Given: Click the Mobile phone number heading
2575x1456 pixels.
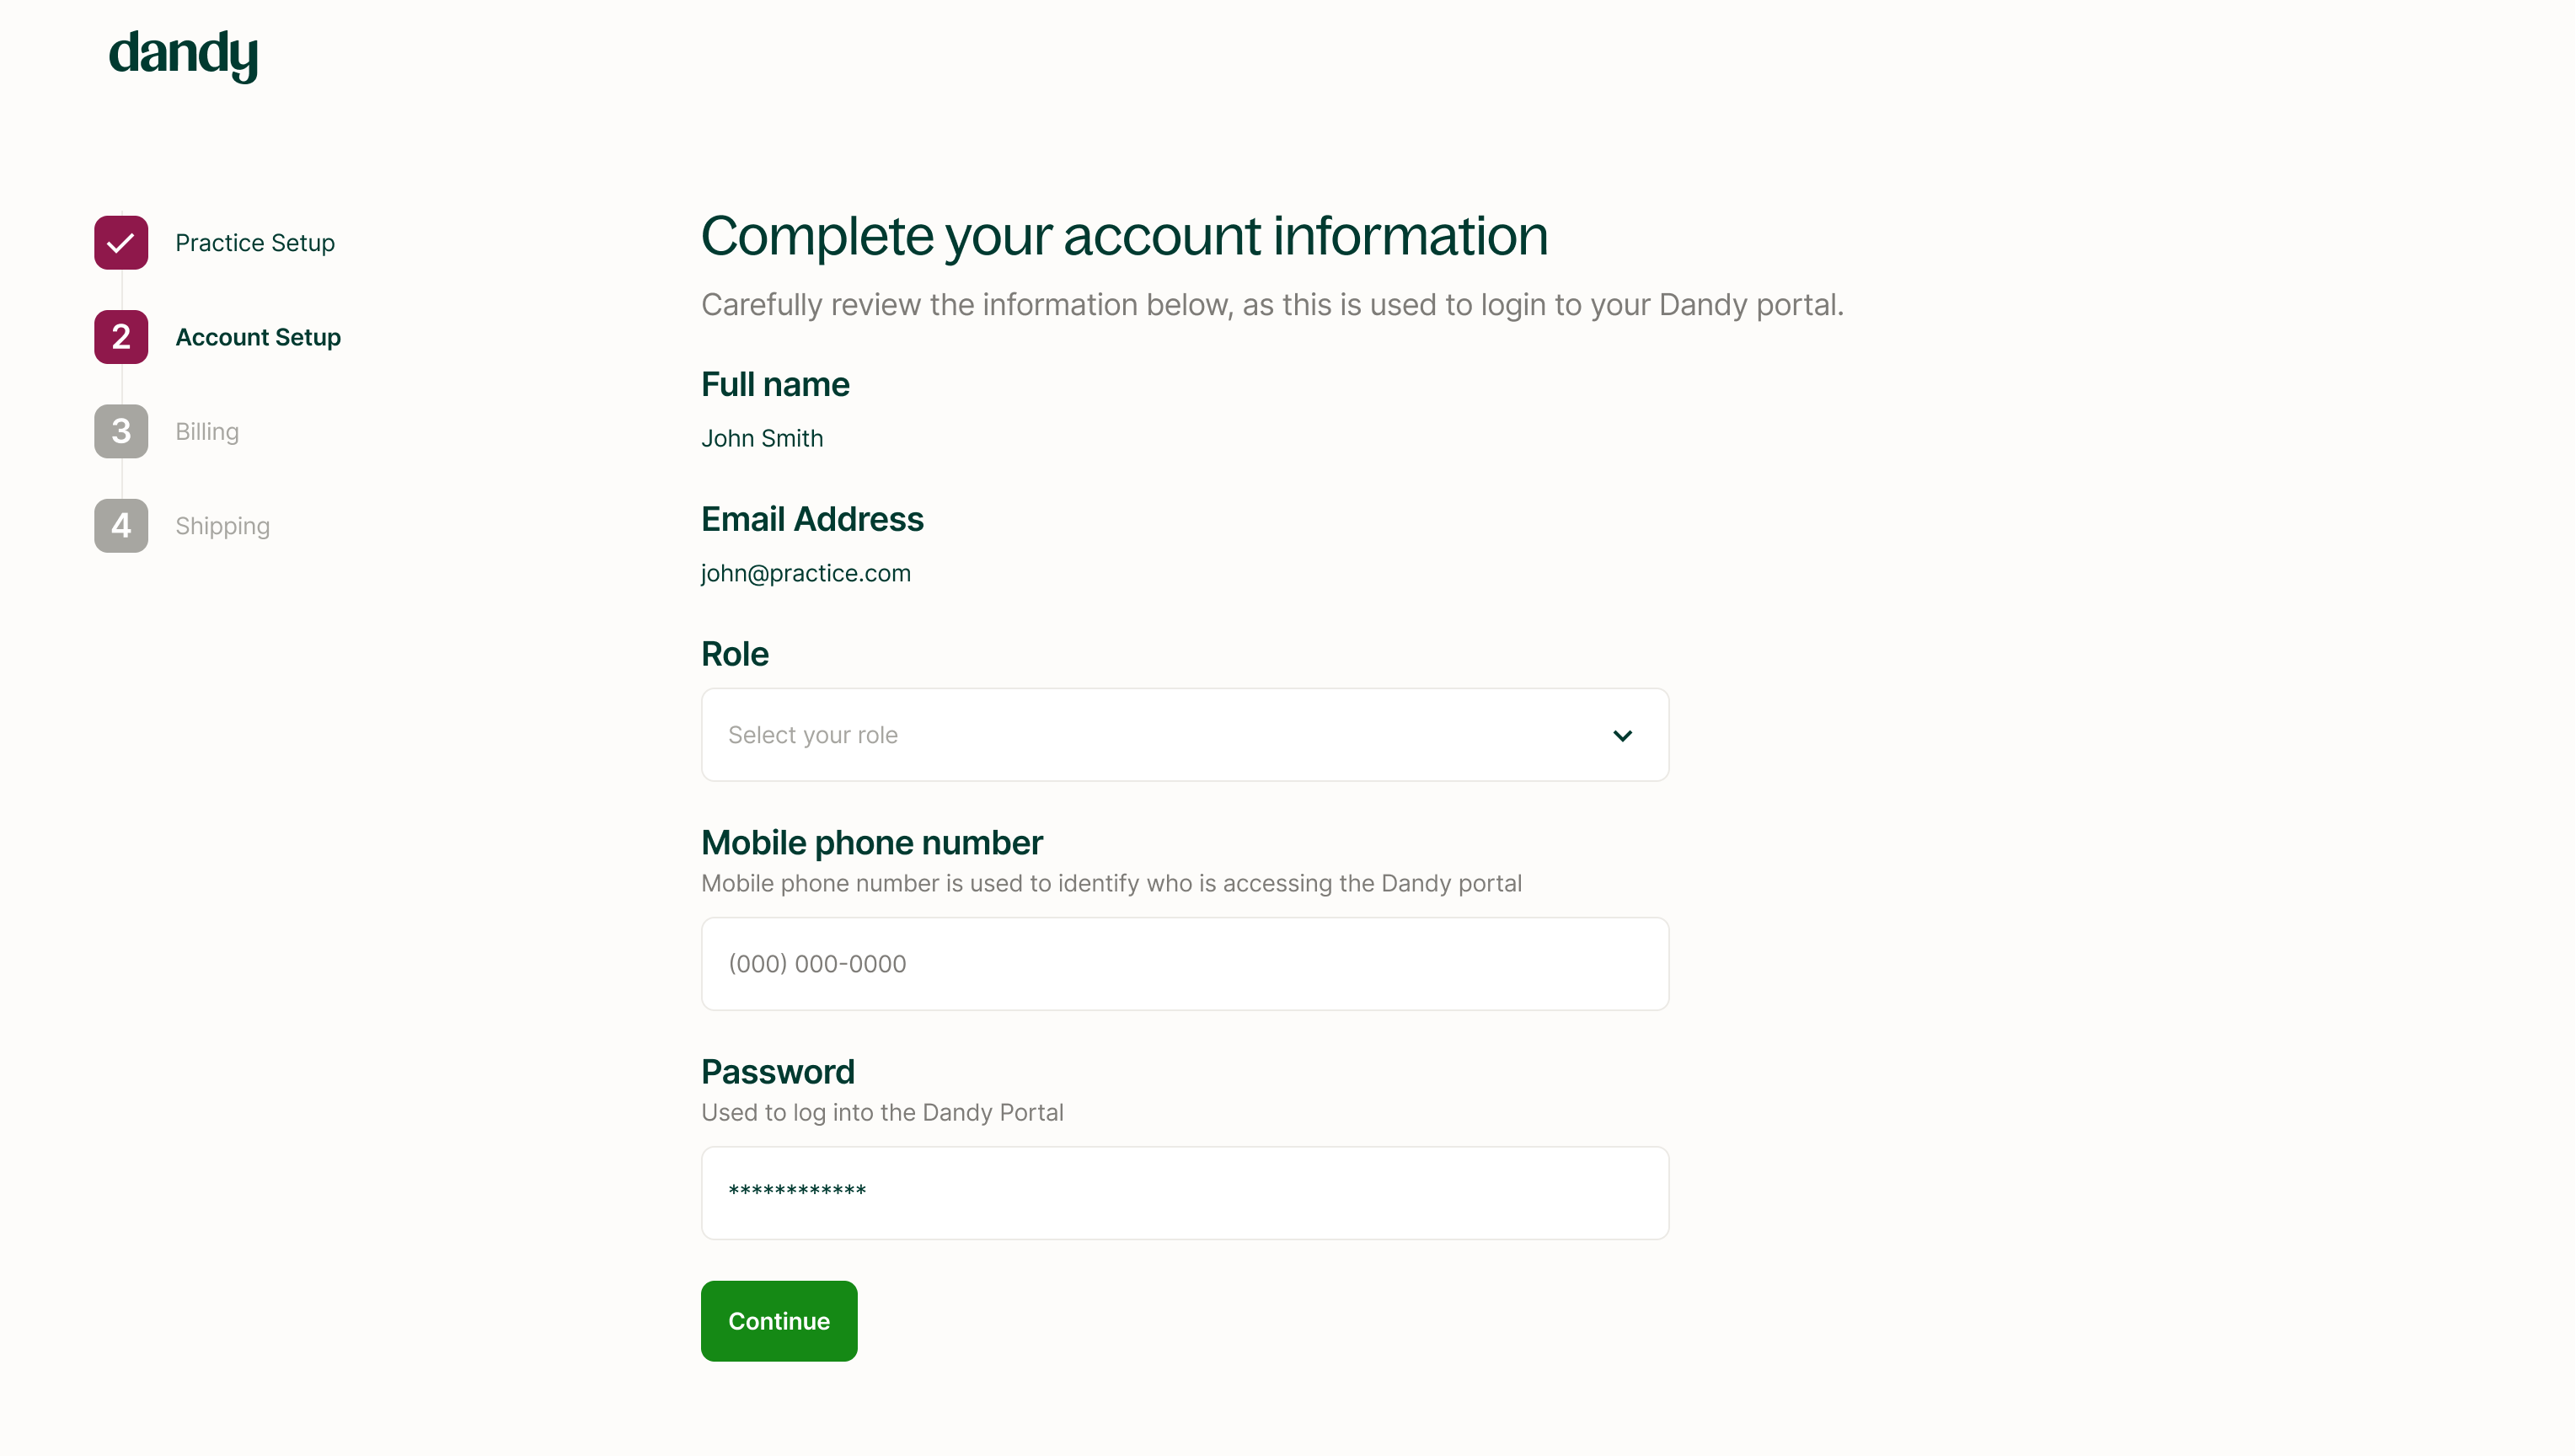Looking at the screenshot, I should 871,843.
